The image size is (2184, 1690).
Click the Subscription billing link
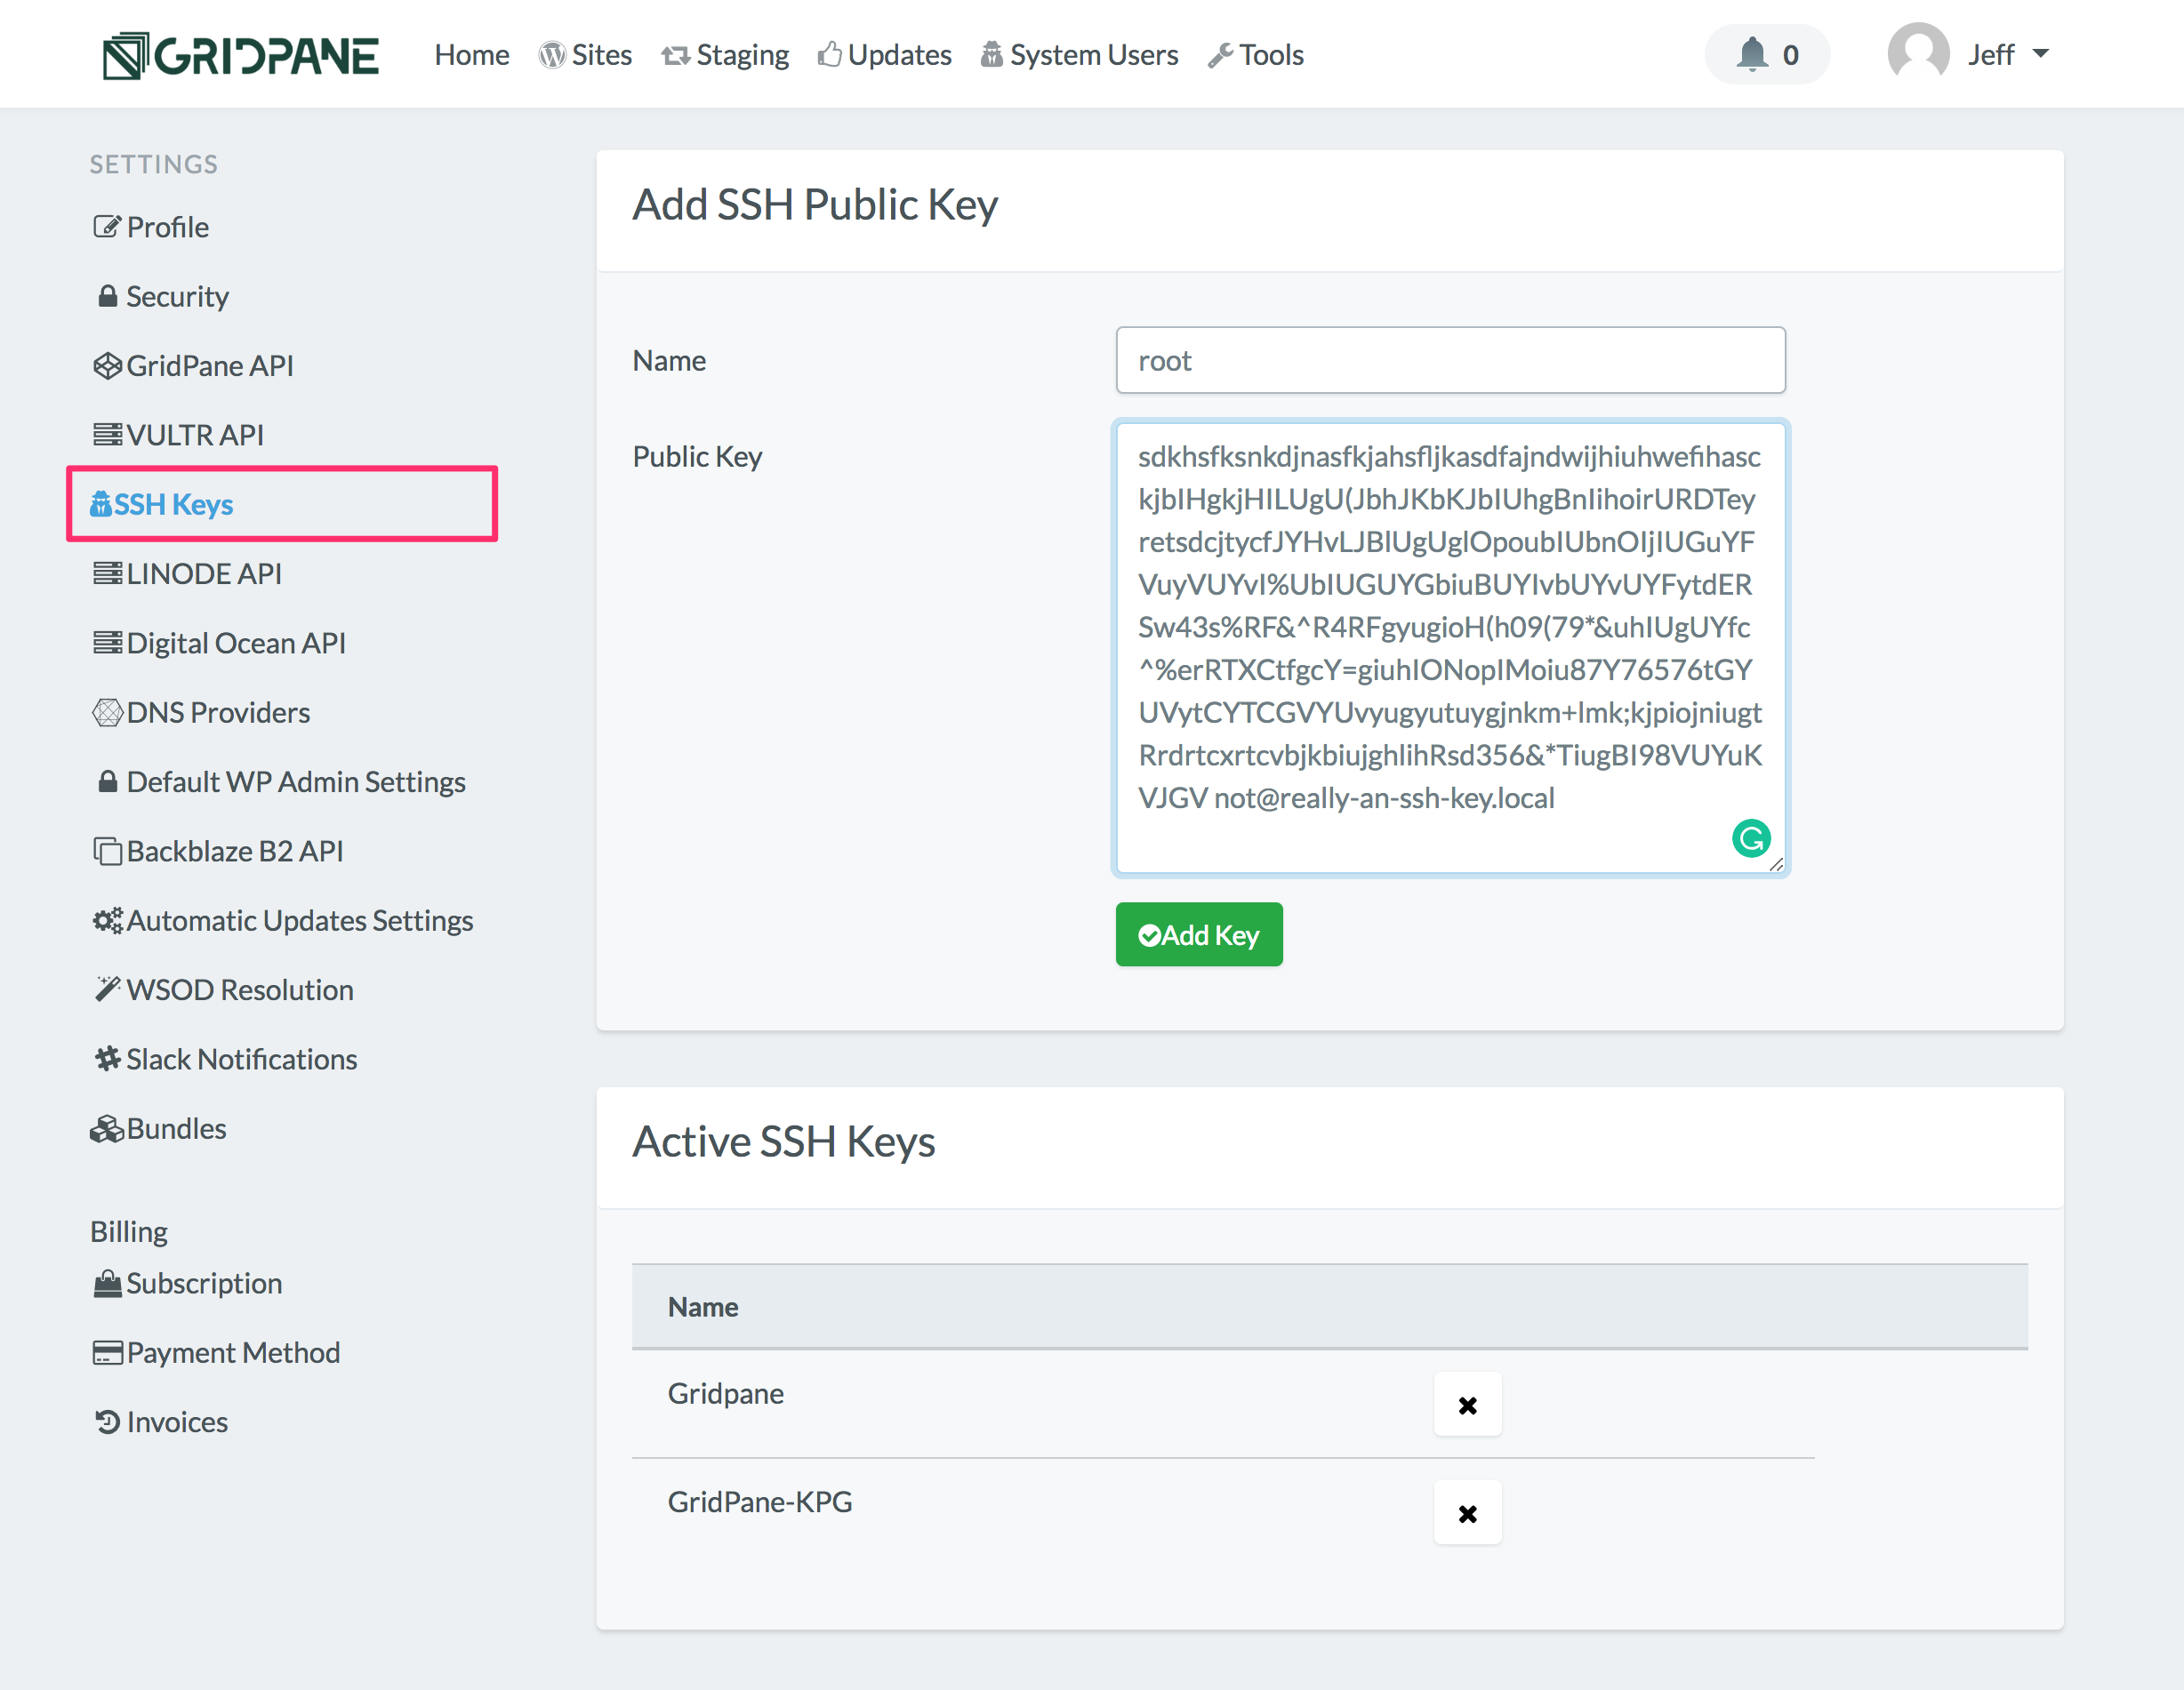[x=202, y=1281]
